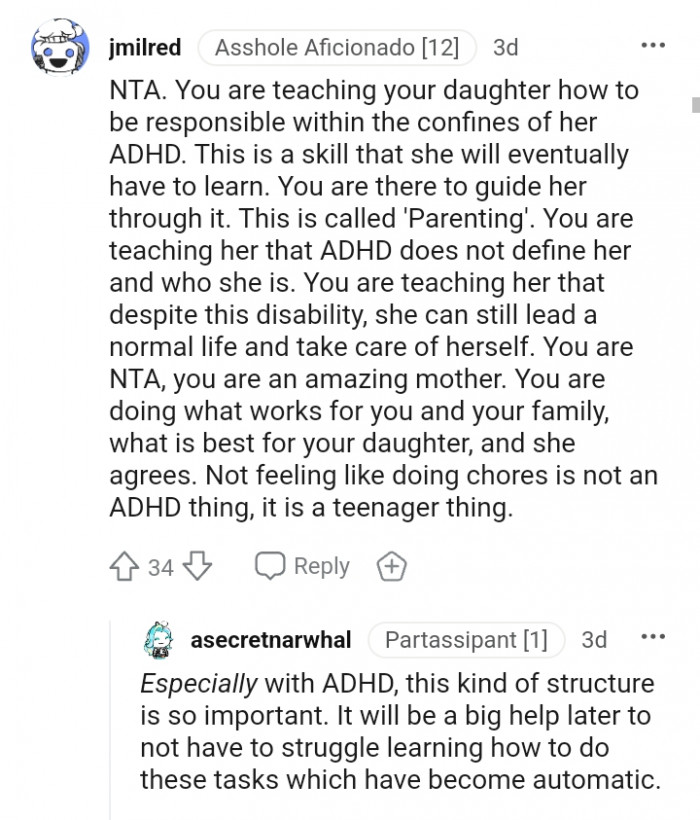Toggle the downvote arrow to remove vote
Viewport: 700px width, 820px height.
[x=196, y=566]
